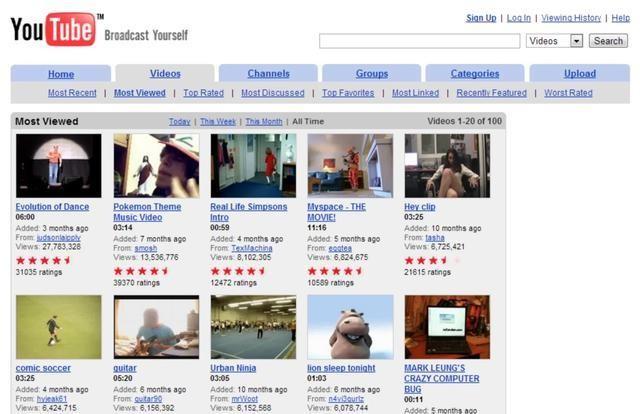
Task: Switch to the Channels tab
Action: (268, 73)
